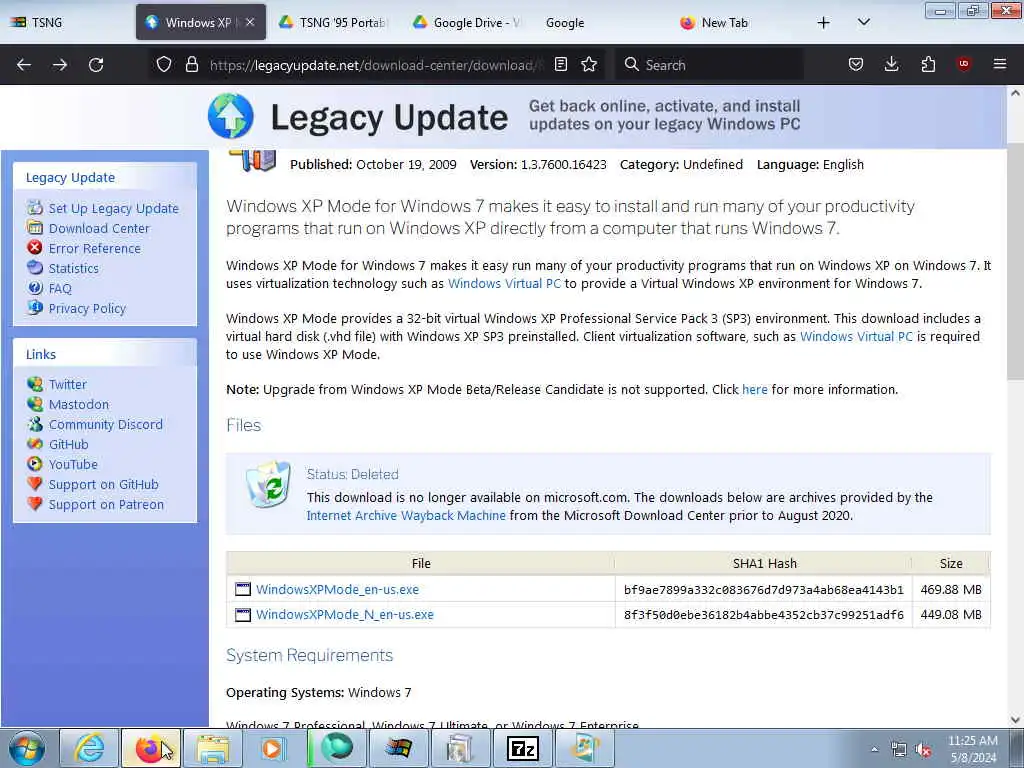Click the Error Reference red X icon
This screenshot has width=1024, height=768.
point(35,248)
